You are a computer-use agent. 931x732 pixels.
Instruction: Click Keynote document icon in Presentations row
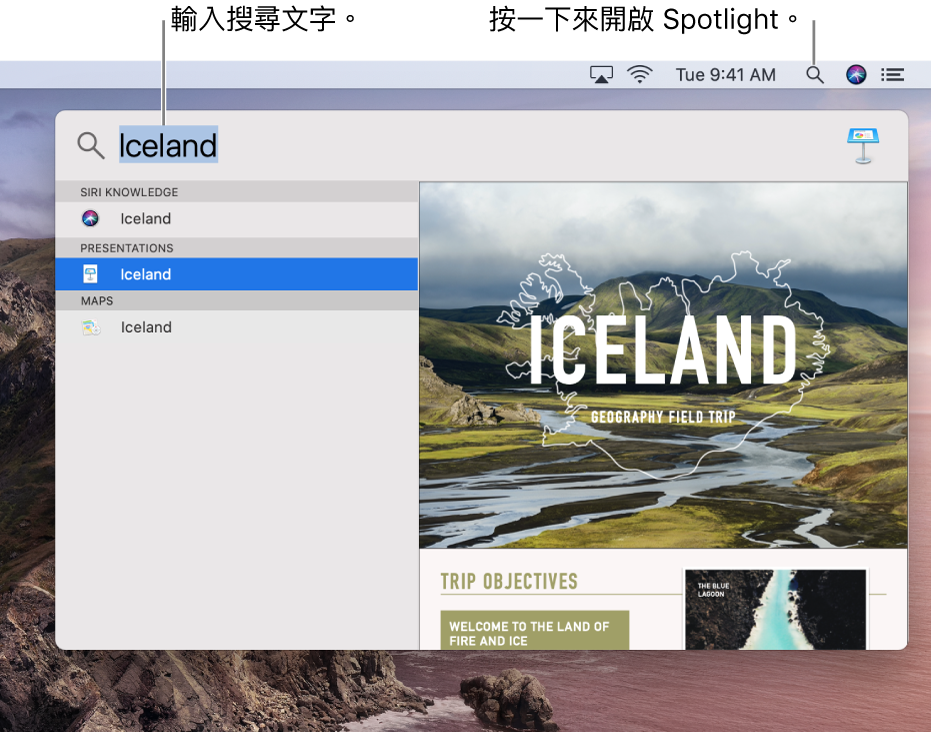(90, 274)
